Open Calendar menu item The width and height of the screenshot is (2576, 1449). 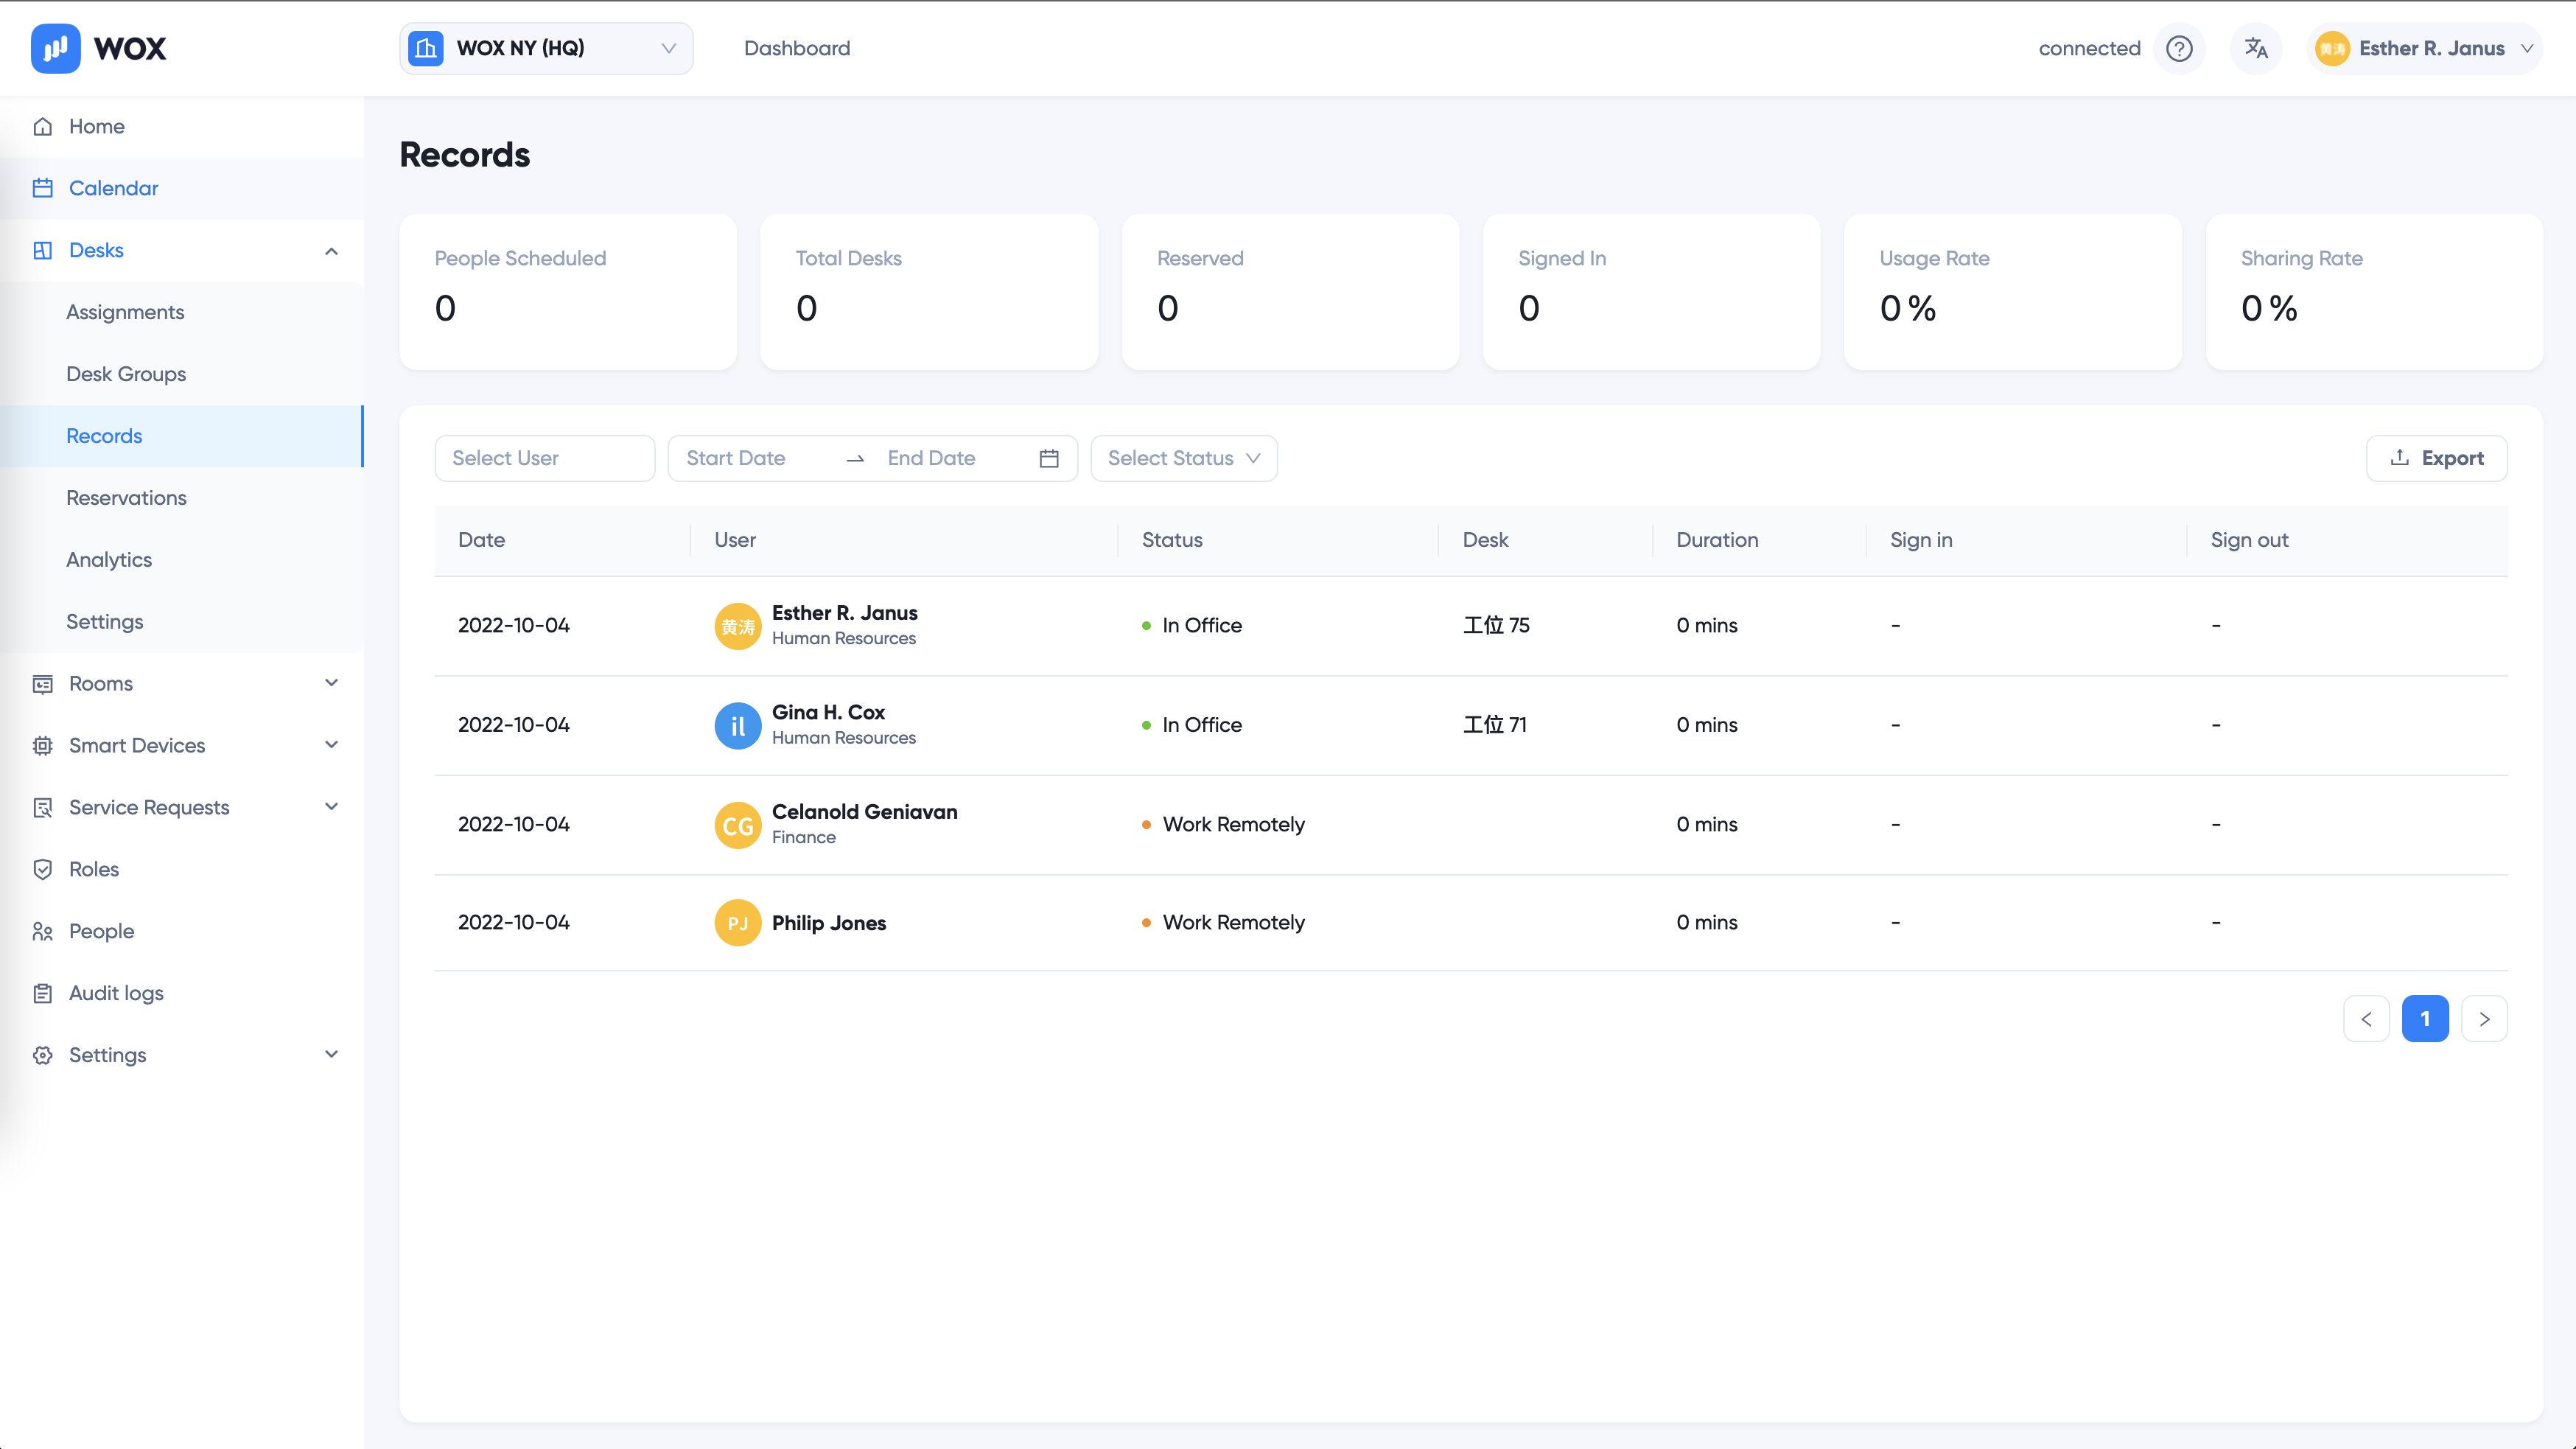tap(181, 188)
